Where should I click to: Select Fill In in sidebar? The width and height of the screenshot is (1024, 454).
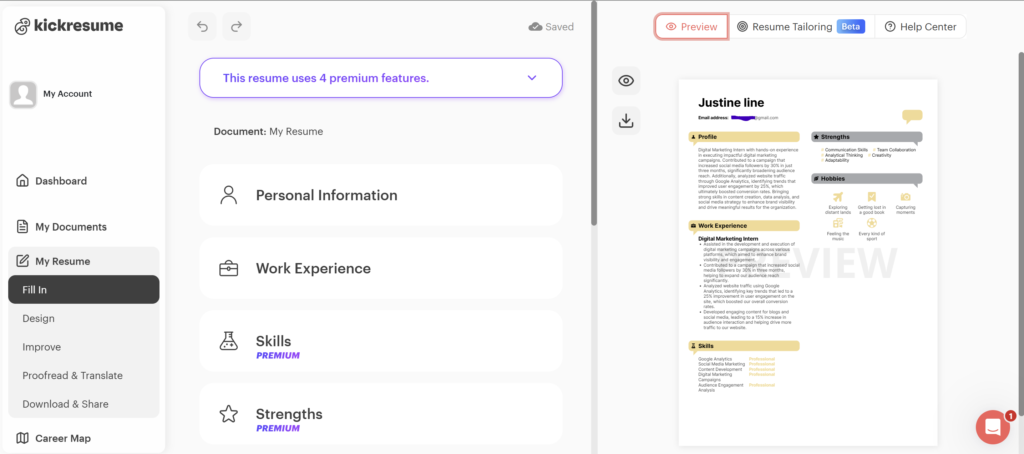(84, 289)
